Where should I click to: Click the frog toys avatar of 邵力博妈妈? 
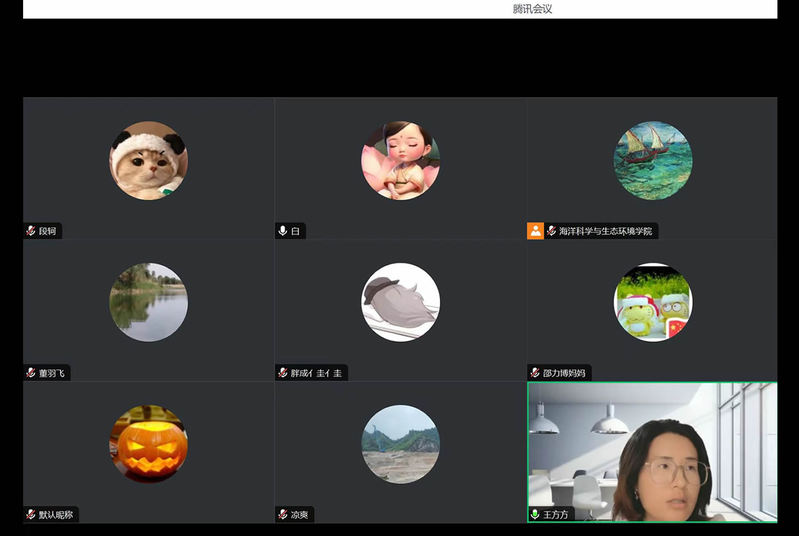point(652,302)
